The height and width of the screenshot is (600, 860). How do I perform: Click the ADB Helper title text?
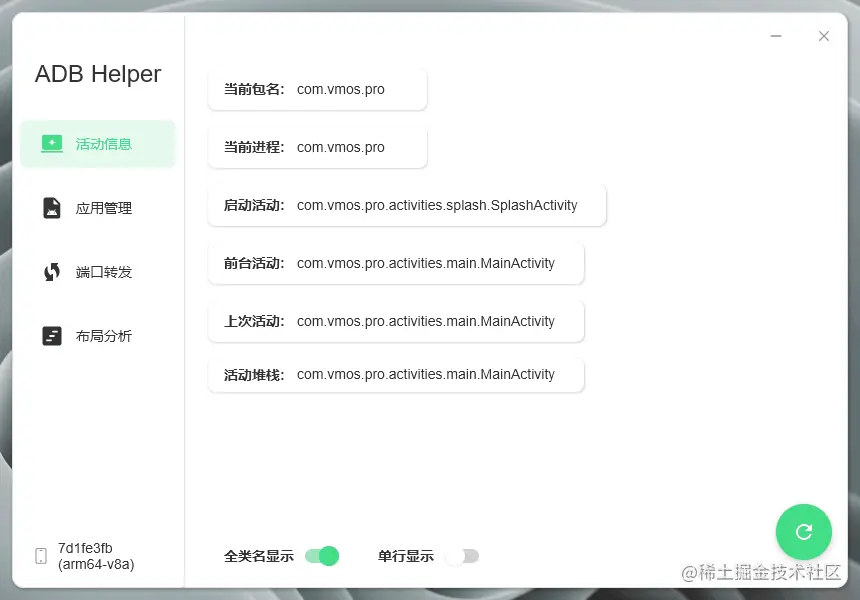coord(97,74)
